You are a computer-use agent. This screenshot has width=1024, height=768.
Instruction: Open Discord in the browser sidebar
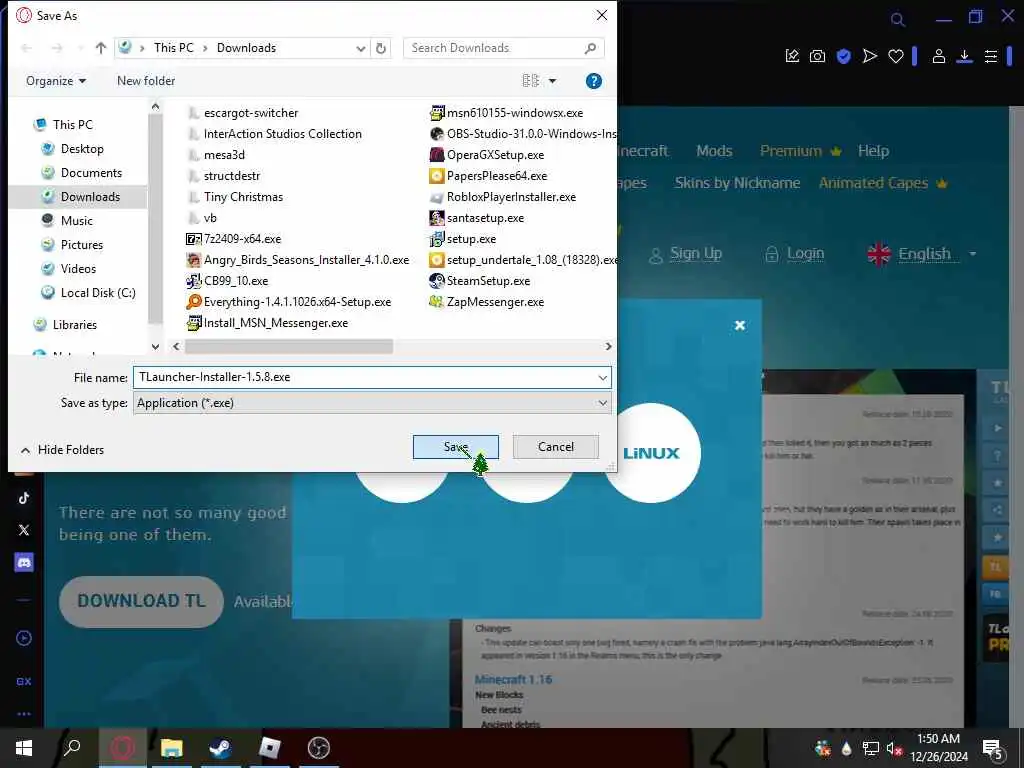point(24,562)
